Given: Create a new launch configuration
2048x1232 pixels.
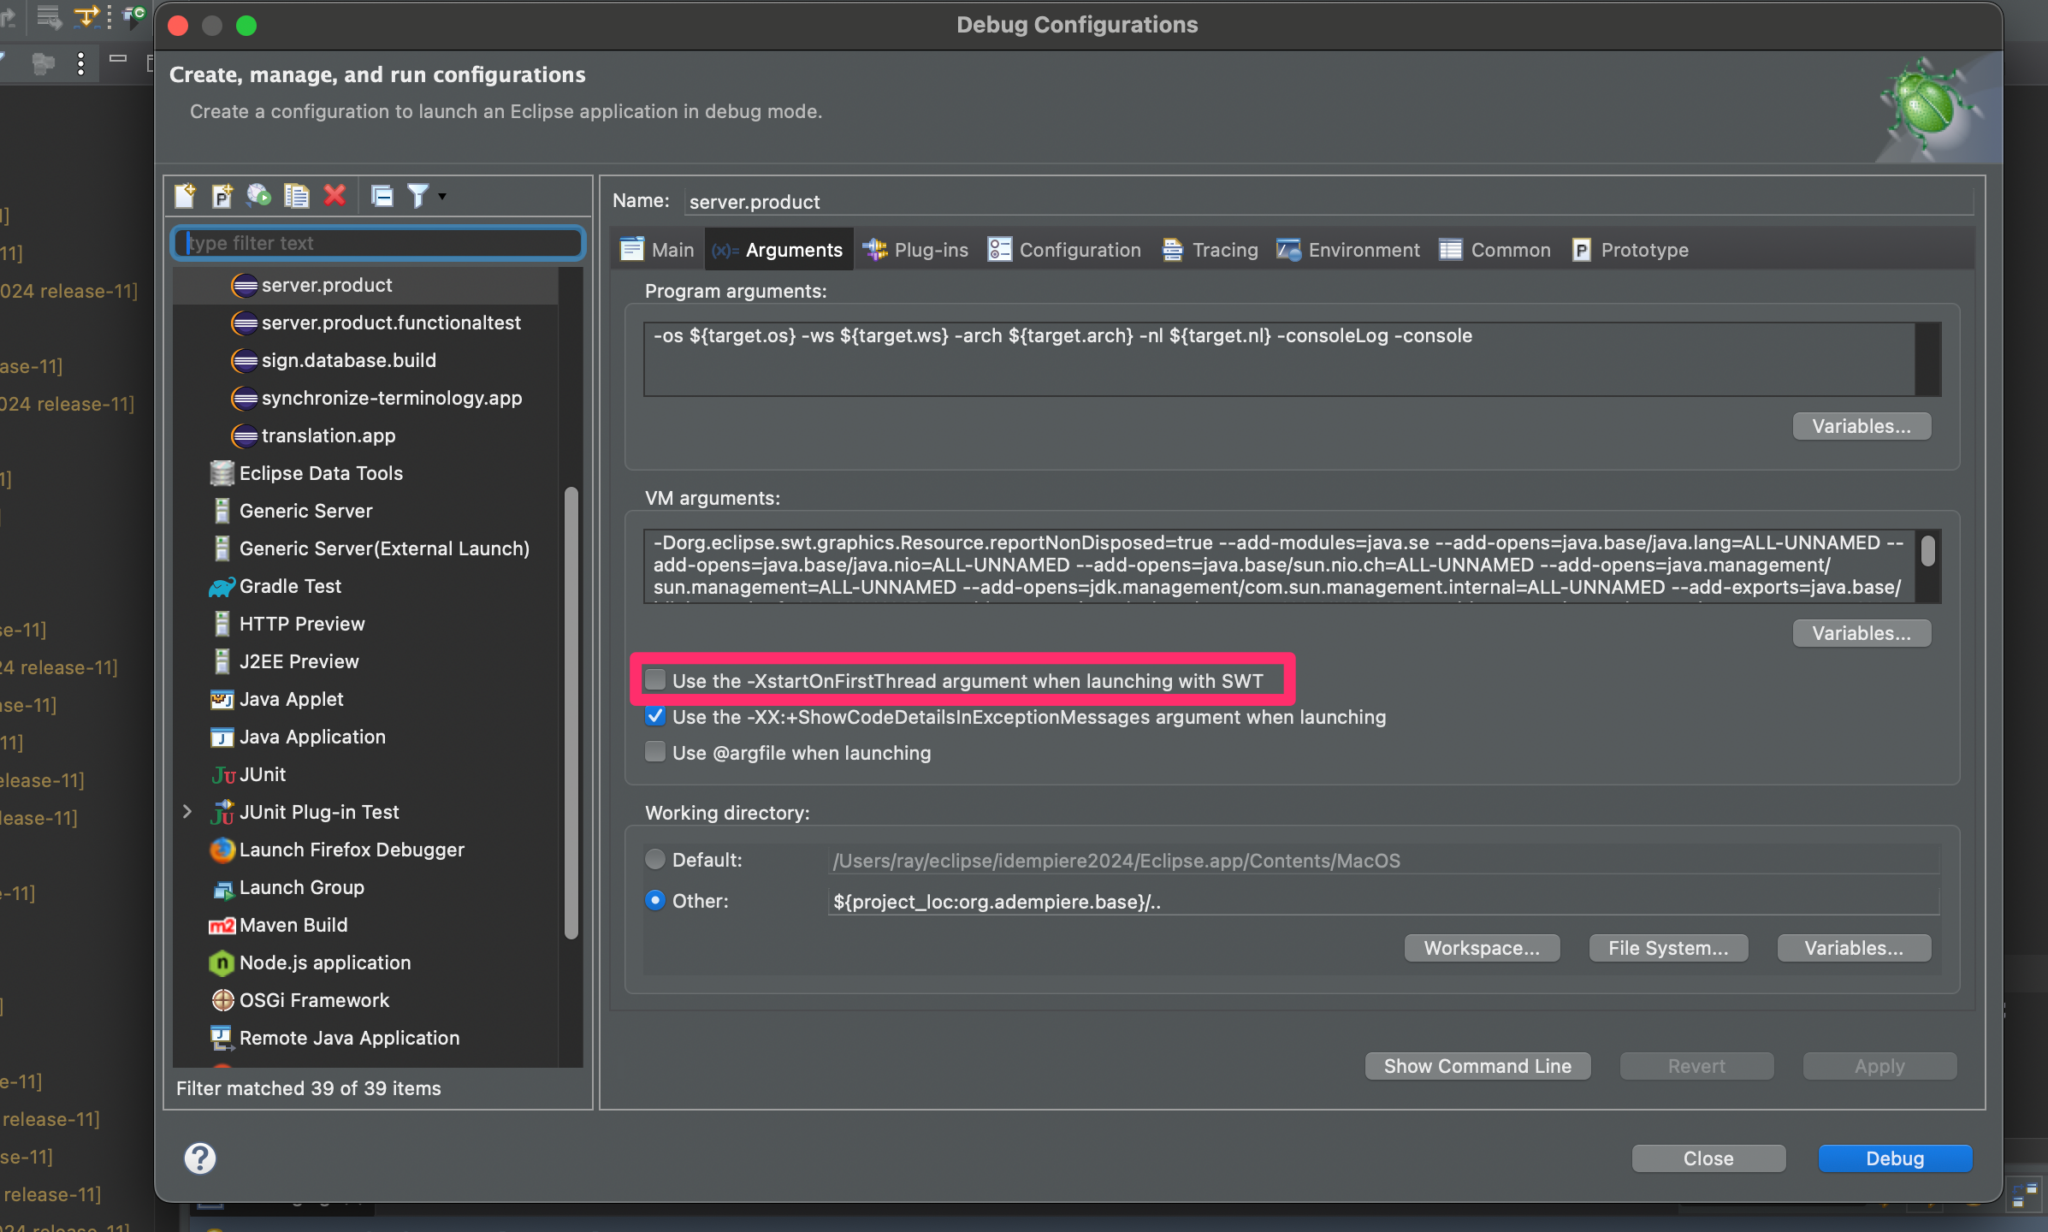Looking at the screenshot, I should click(184, 195).
